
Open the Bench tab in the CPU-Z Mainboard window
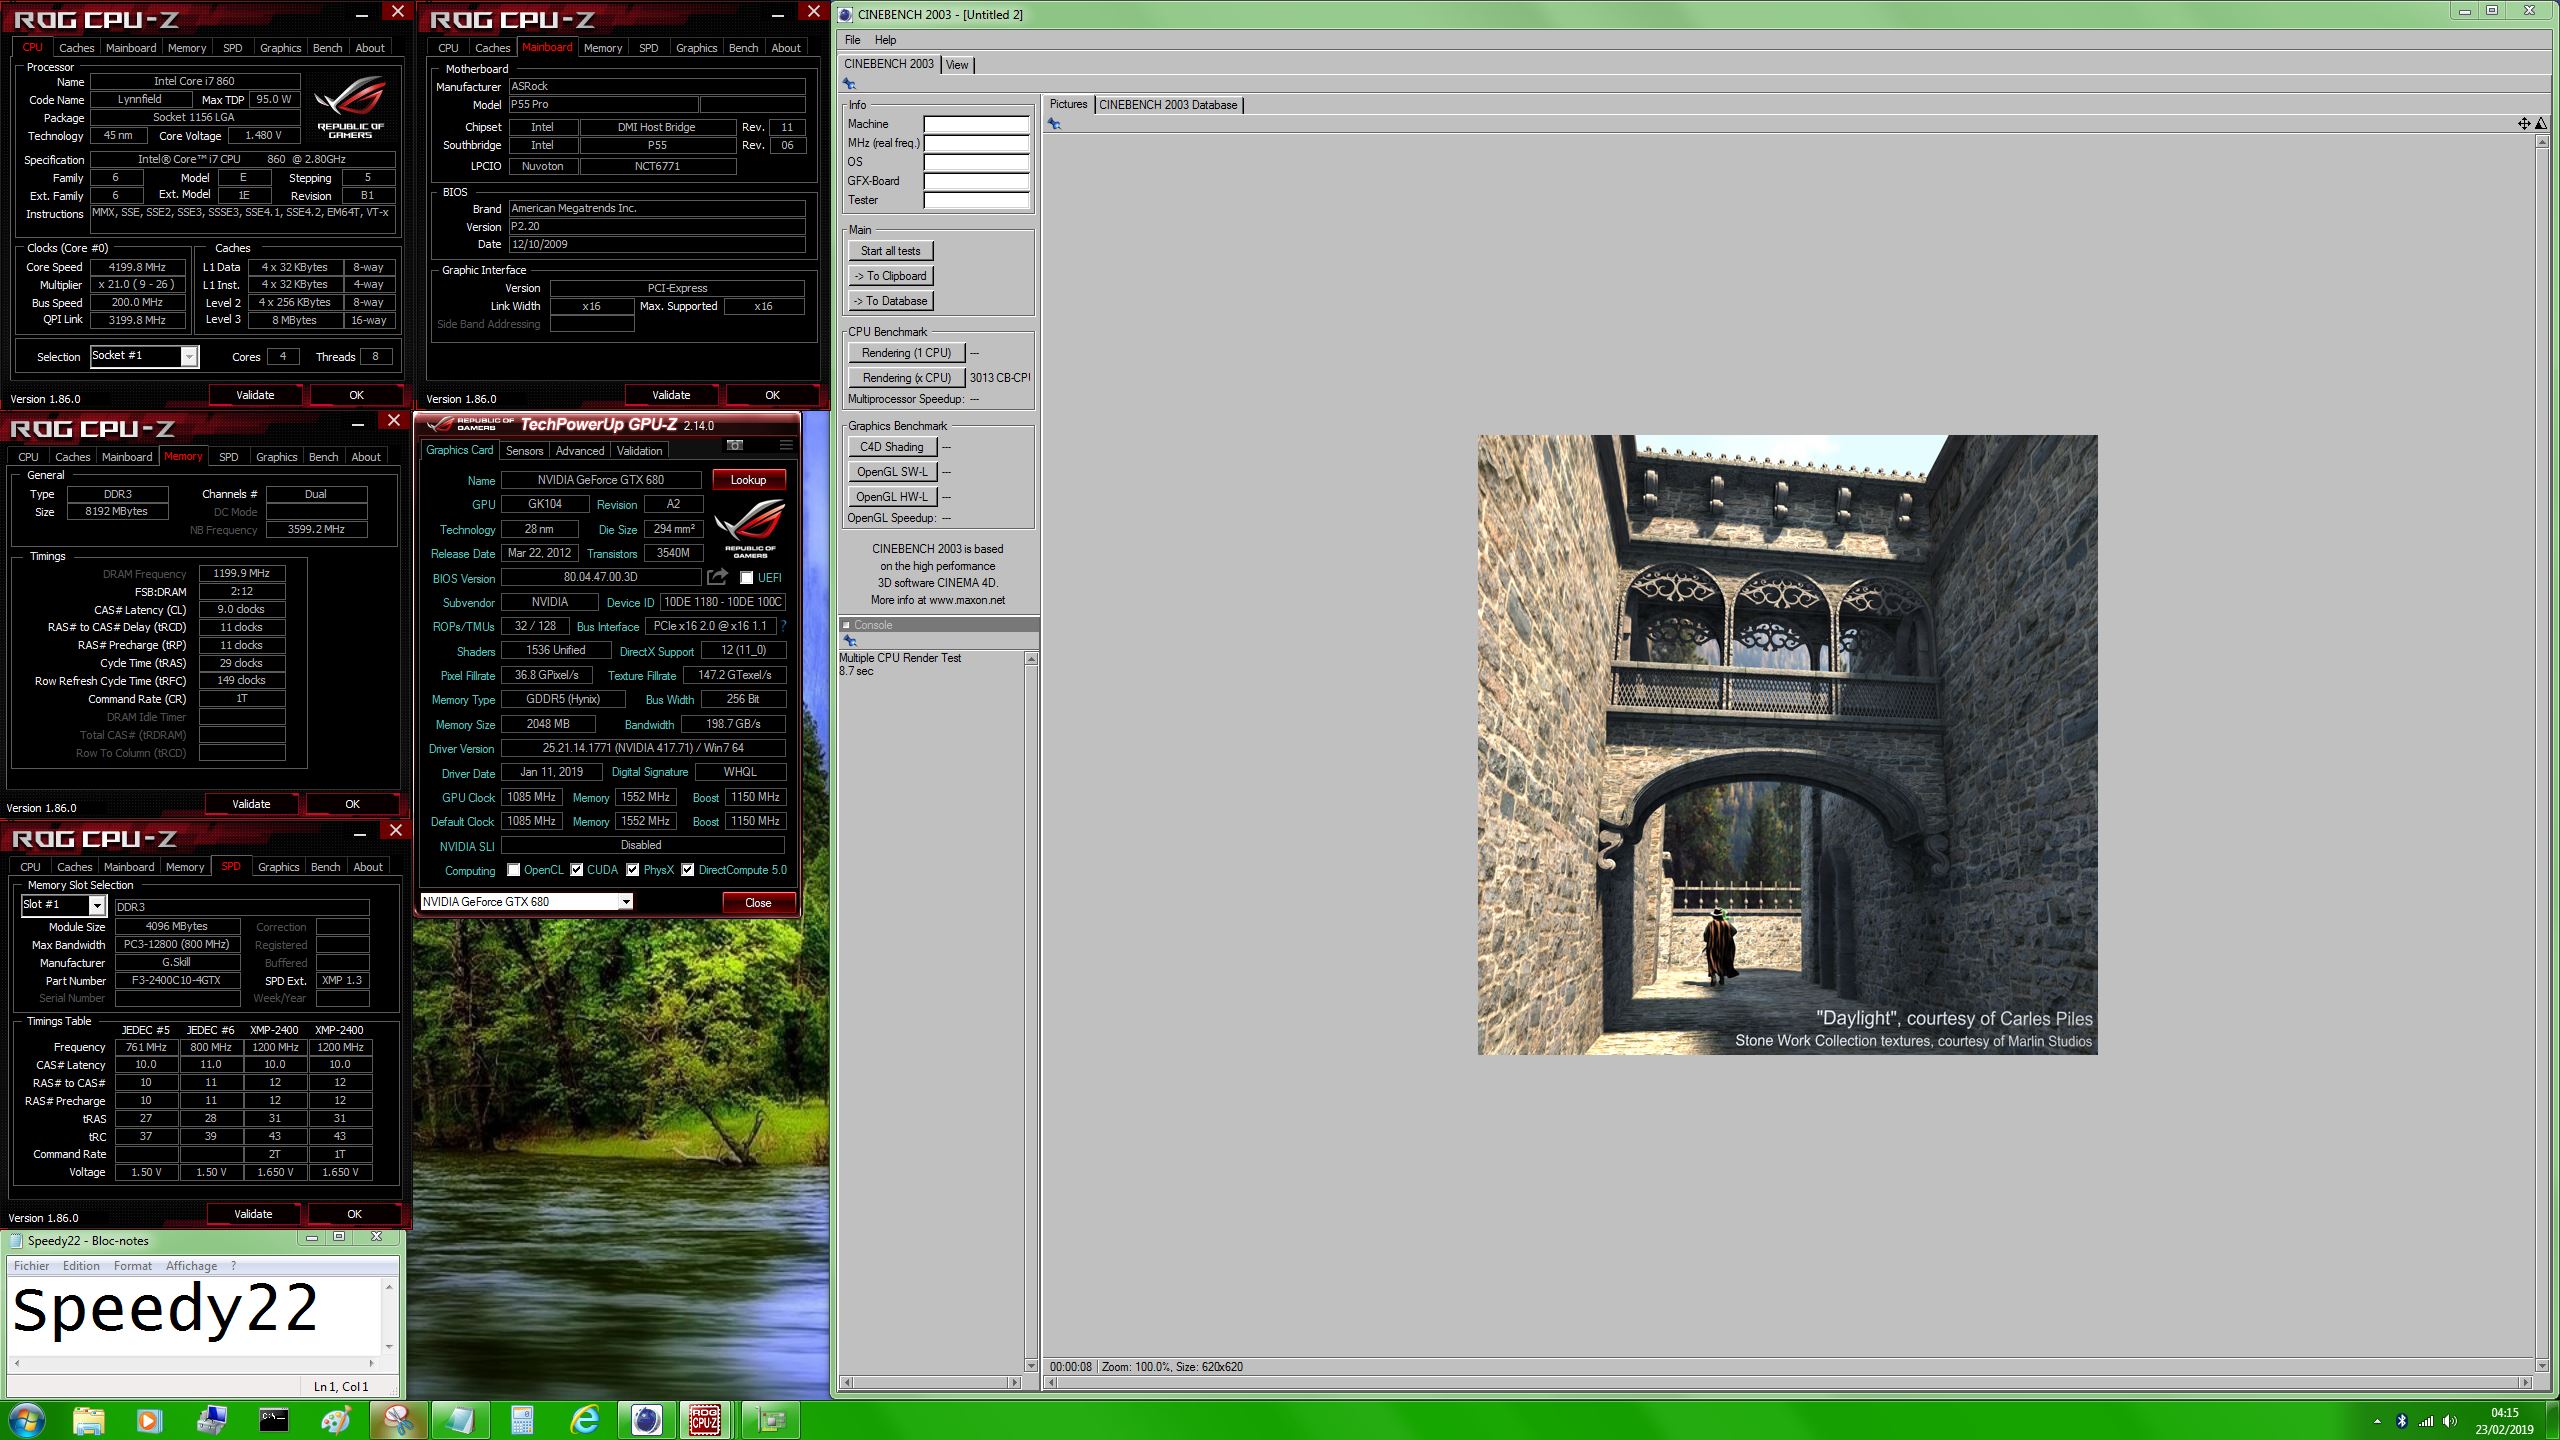744,48
